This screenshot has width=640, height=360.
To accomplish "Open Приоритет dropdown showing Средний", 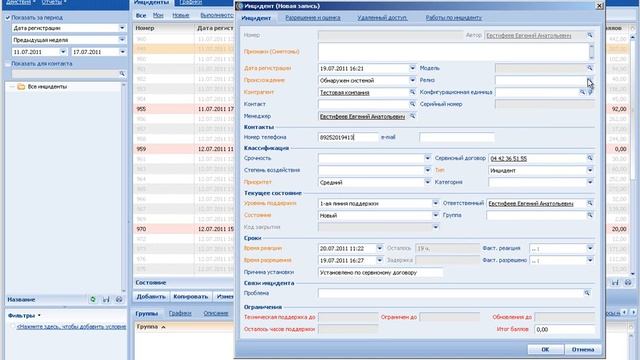I will [427, 182].
